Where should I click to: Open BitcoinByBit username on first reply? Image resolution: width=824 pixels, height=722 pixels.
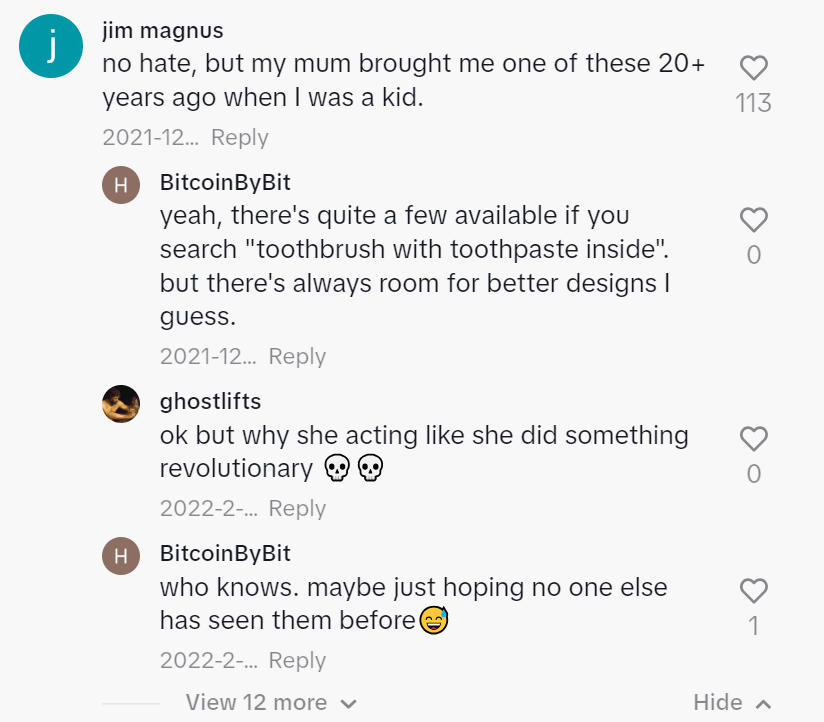point(225,182)
